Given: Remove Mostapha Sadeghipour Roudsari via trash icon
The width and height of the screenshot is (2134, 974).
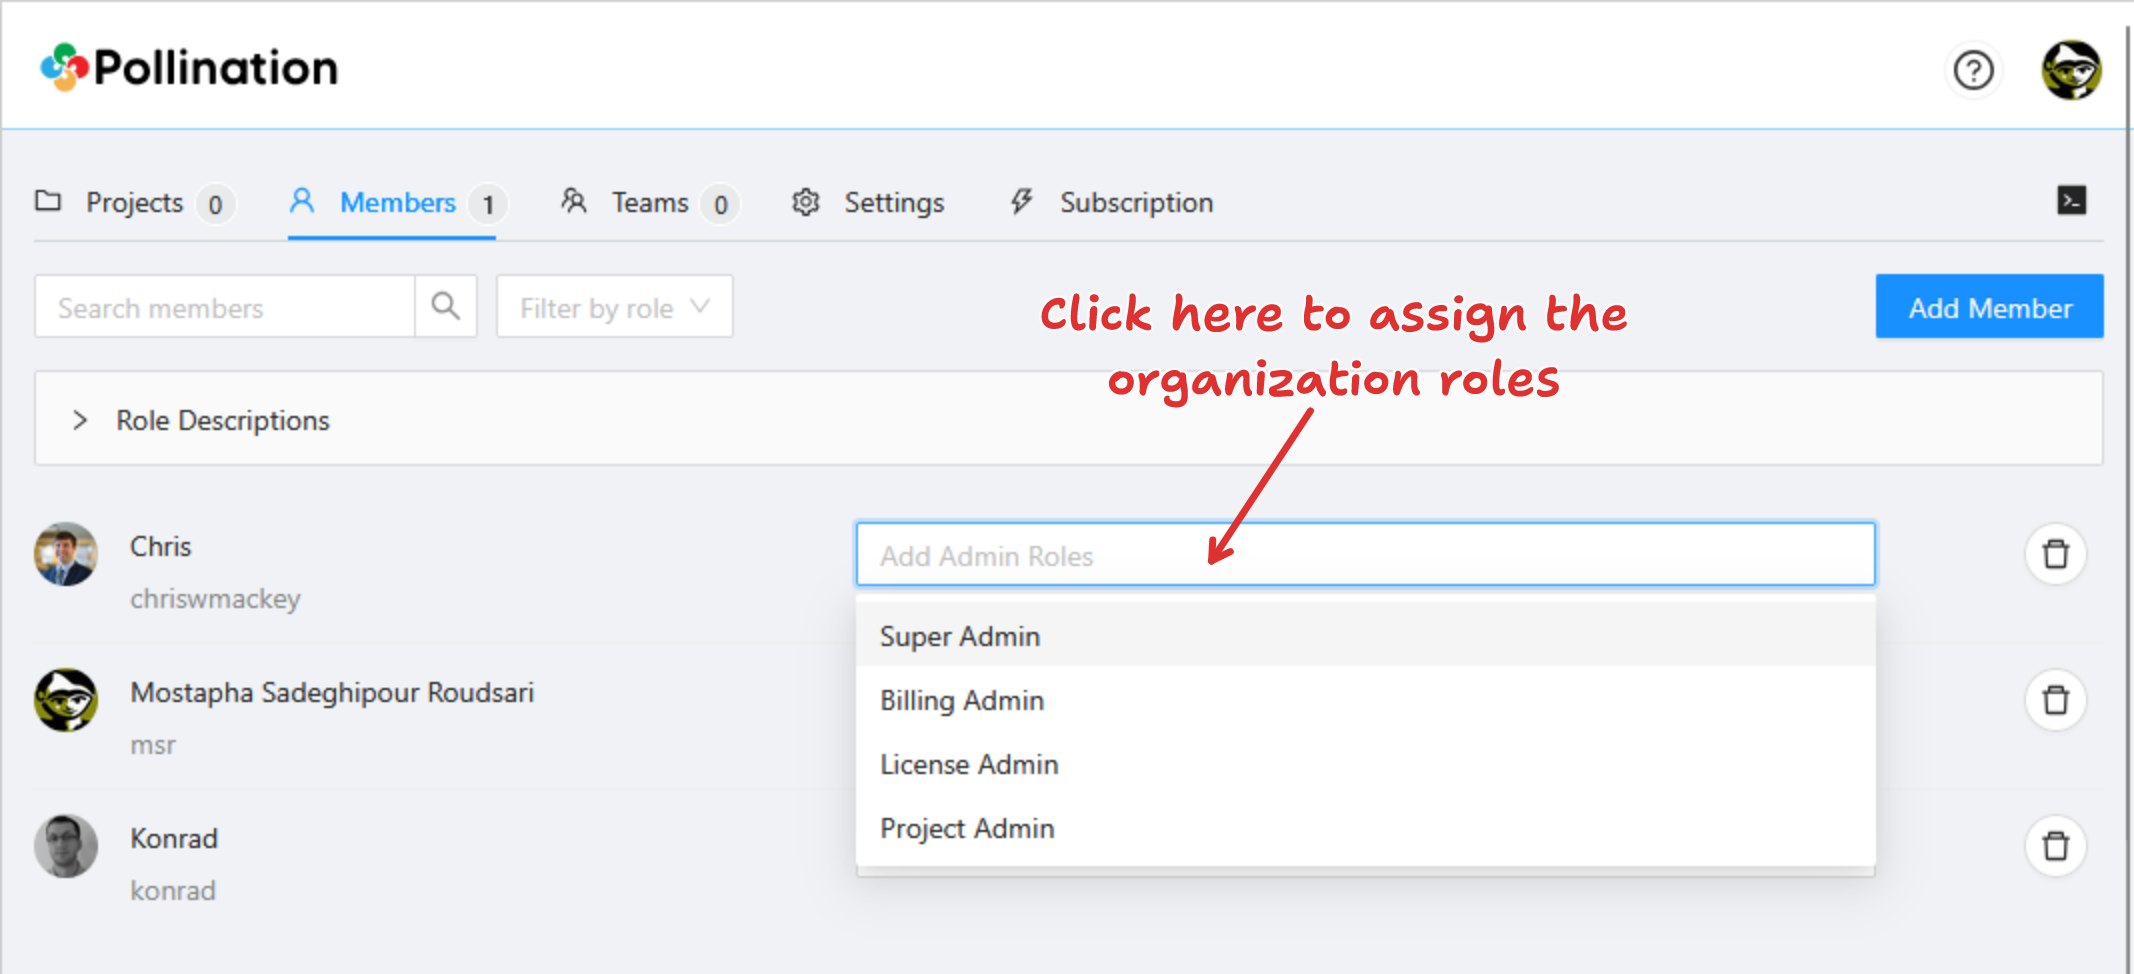Looking at the screenshot, I should click(2055, 700).
